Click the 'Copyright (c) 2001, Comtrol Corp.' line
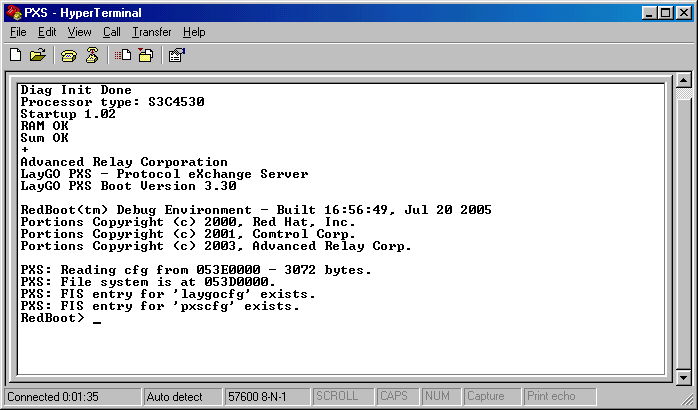The height and width of the screenshot is (410, 698). (188, 234)
